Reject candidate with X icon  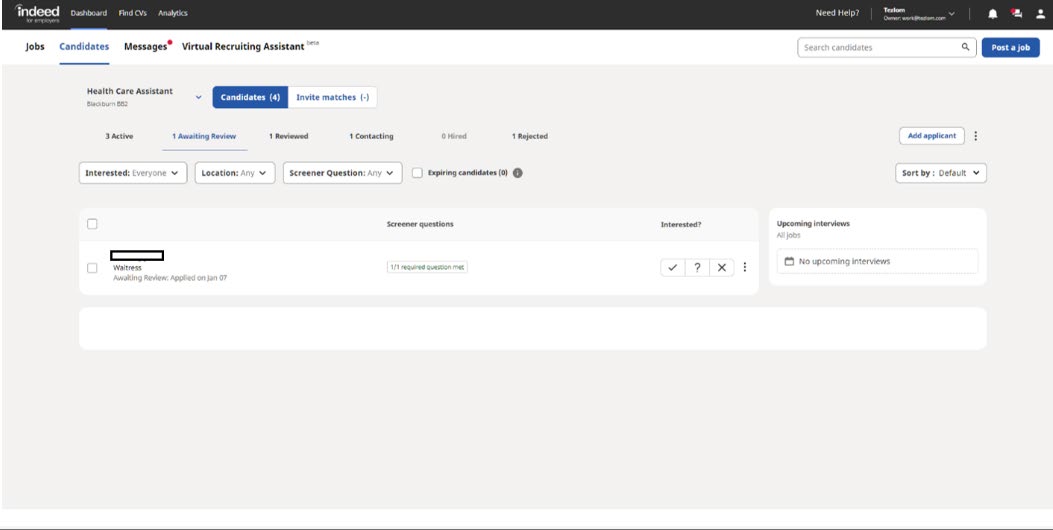pyautogui.click(x=721, y=268)
